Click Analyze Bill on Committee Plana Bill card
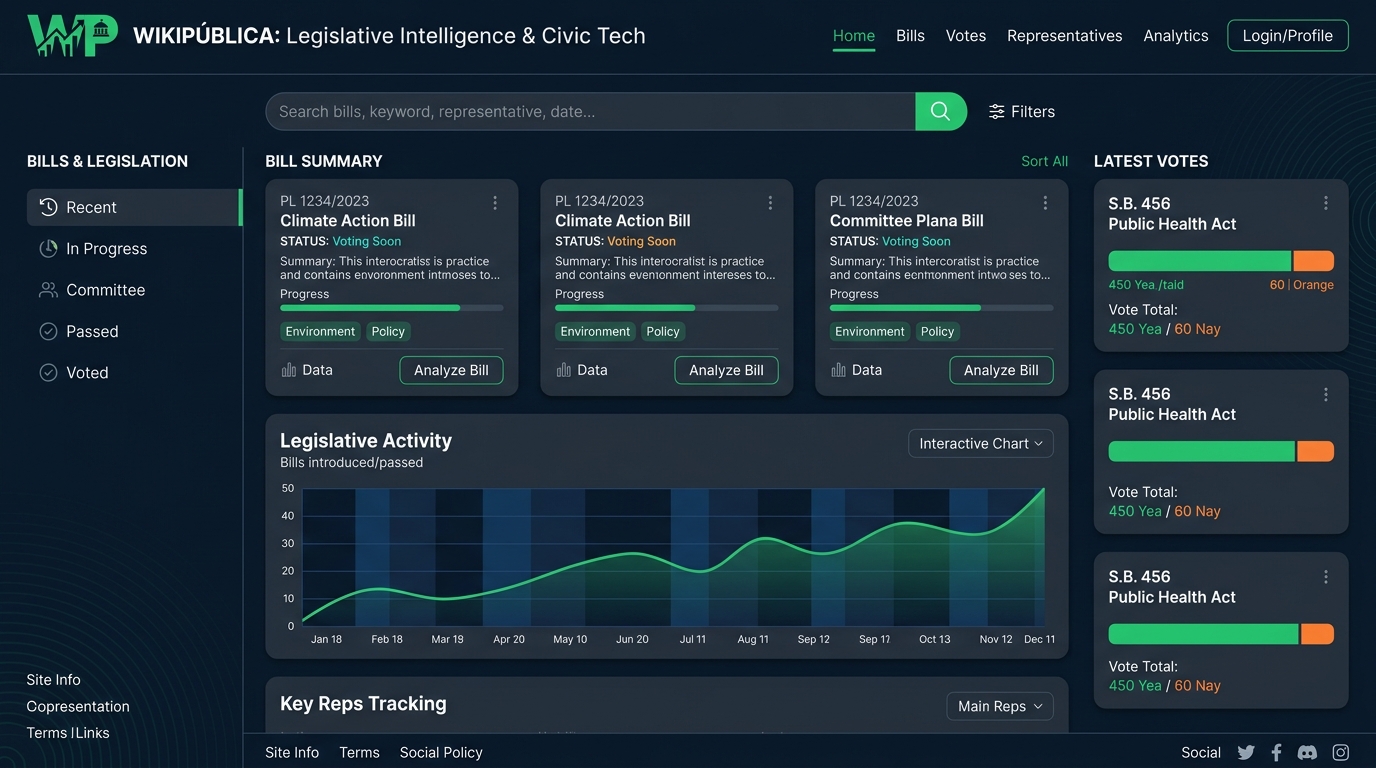 coord(1001,370)
